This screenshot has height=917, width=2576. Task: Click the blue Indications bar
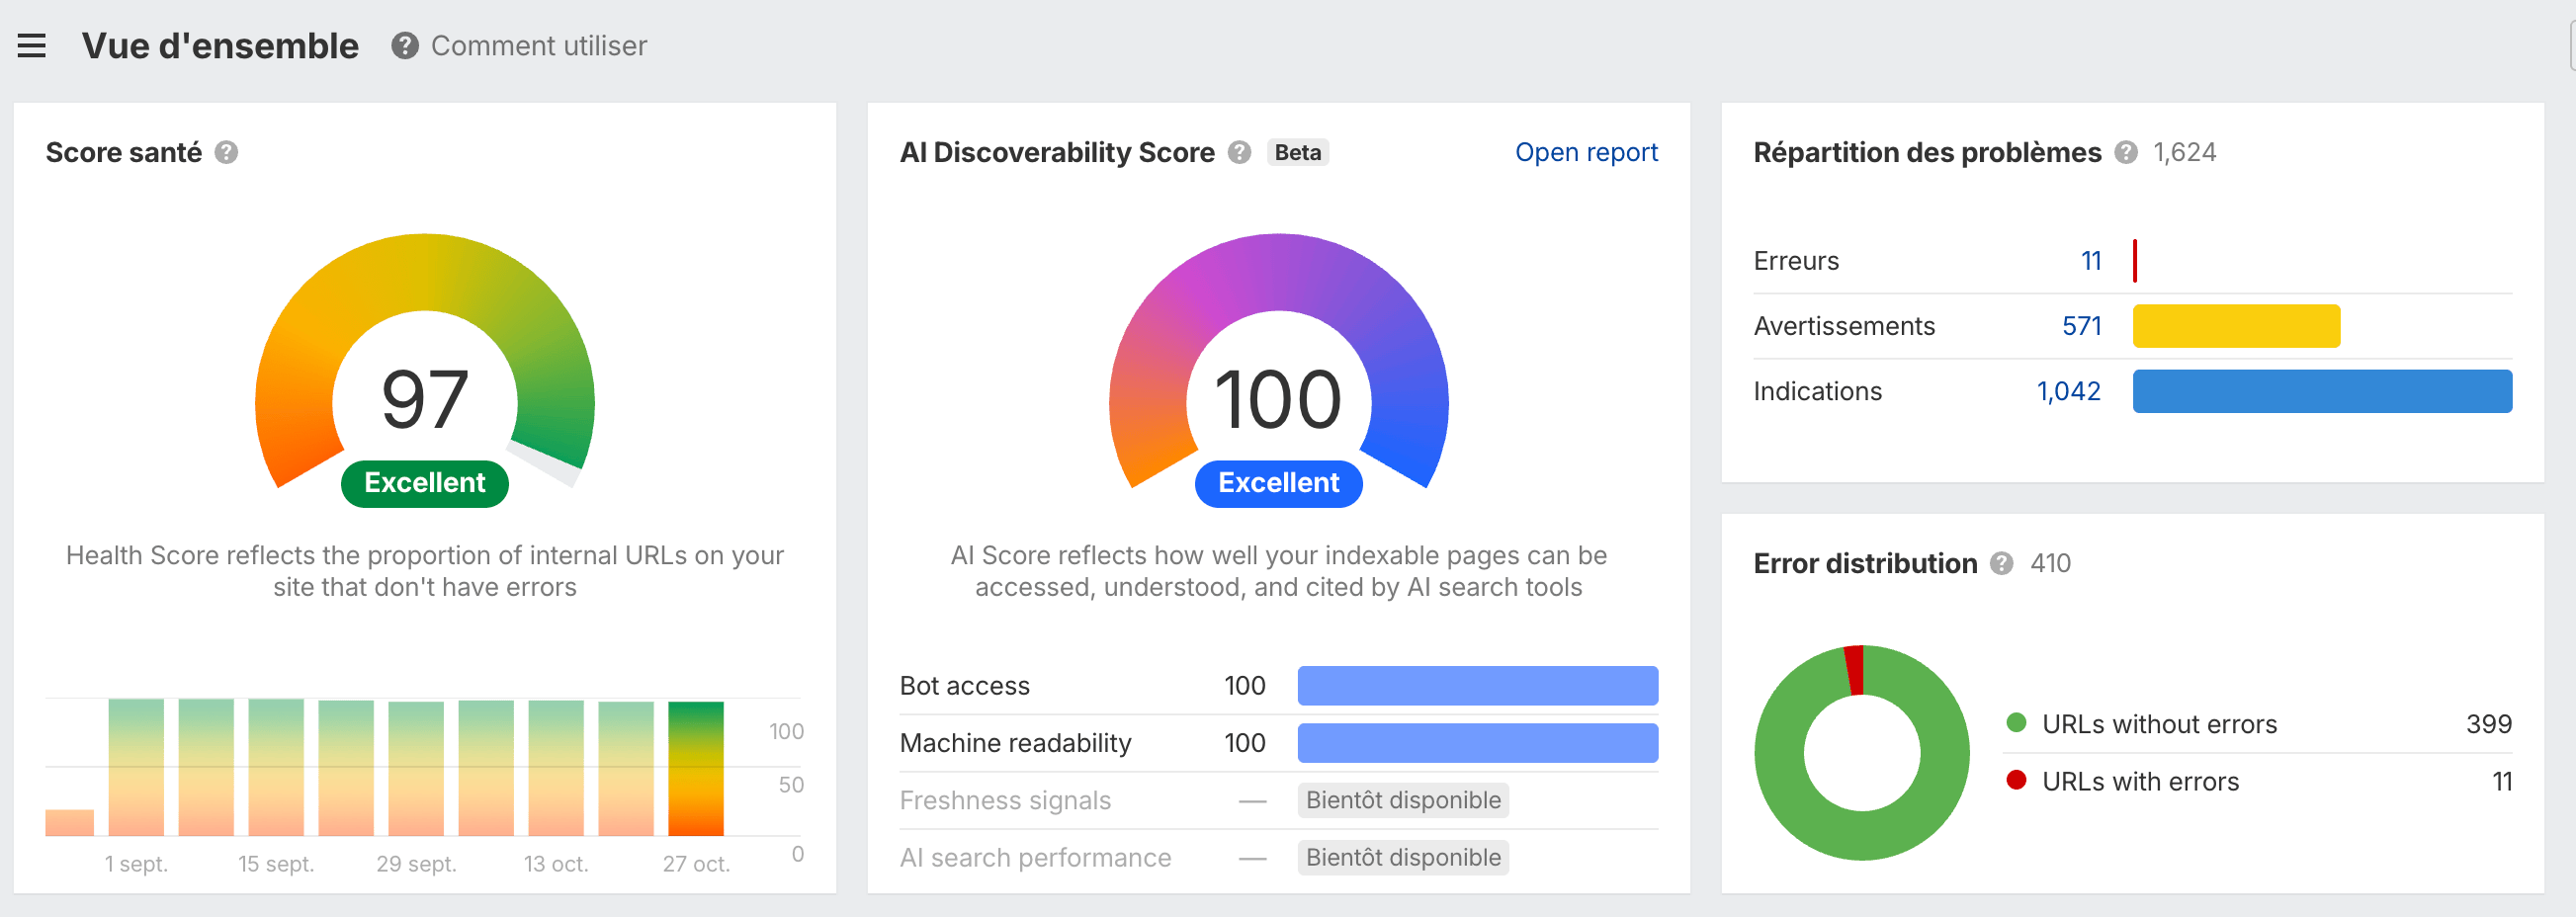pos(2322,391)
